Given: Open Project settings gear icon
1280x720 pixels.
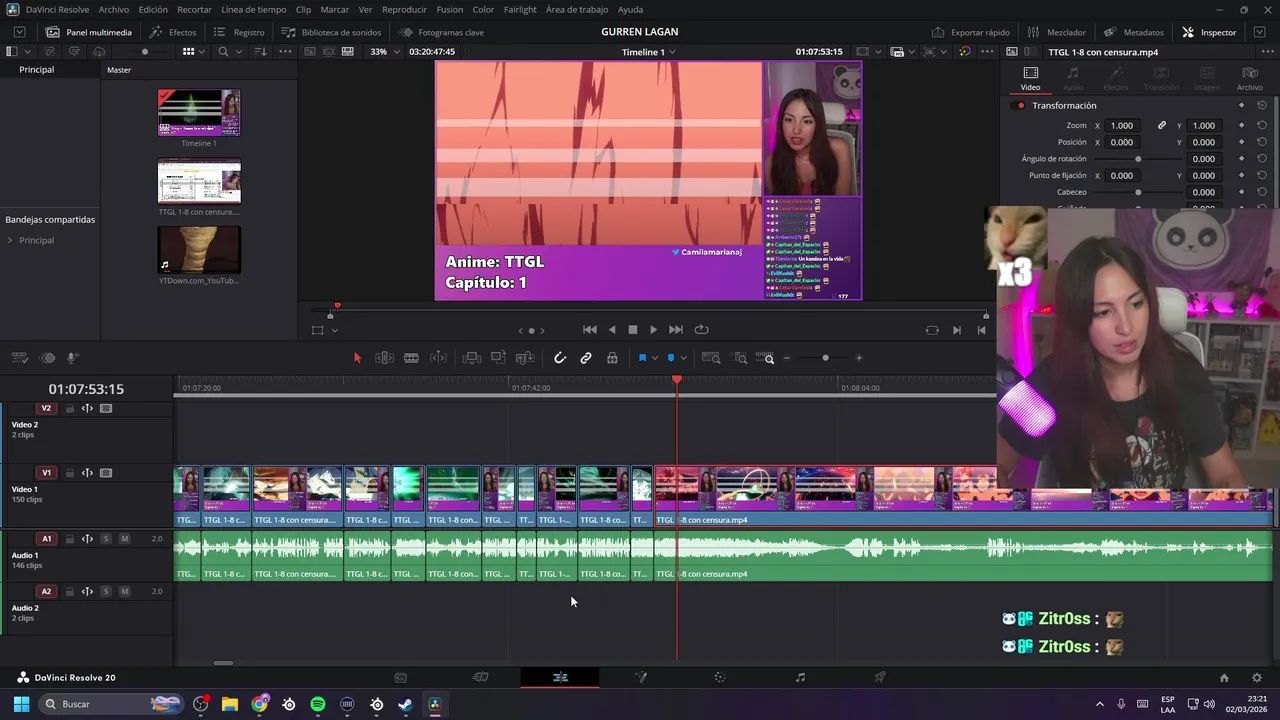Looking at the screenshot, I should coord(1257,678).
